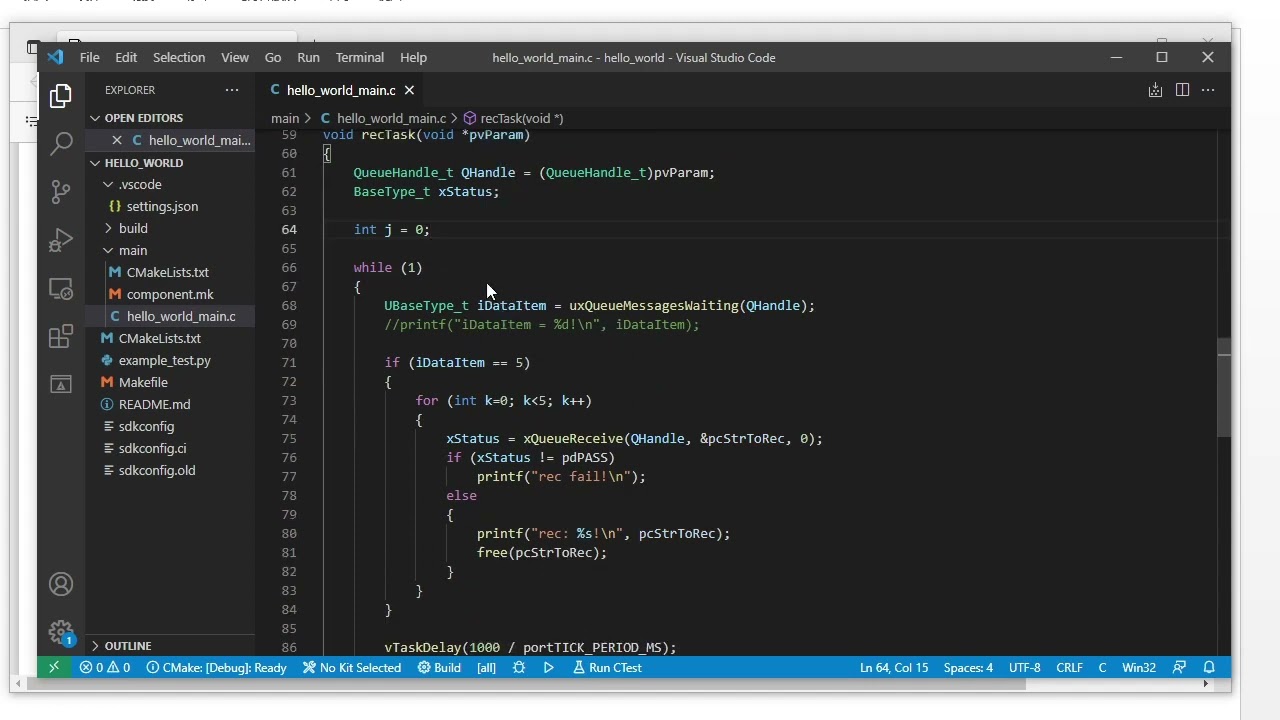This screenshot has width=1280, height=720.
Task: Click Win32 configuration in status bar
Action: (1139, 667)
